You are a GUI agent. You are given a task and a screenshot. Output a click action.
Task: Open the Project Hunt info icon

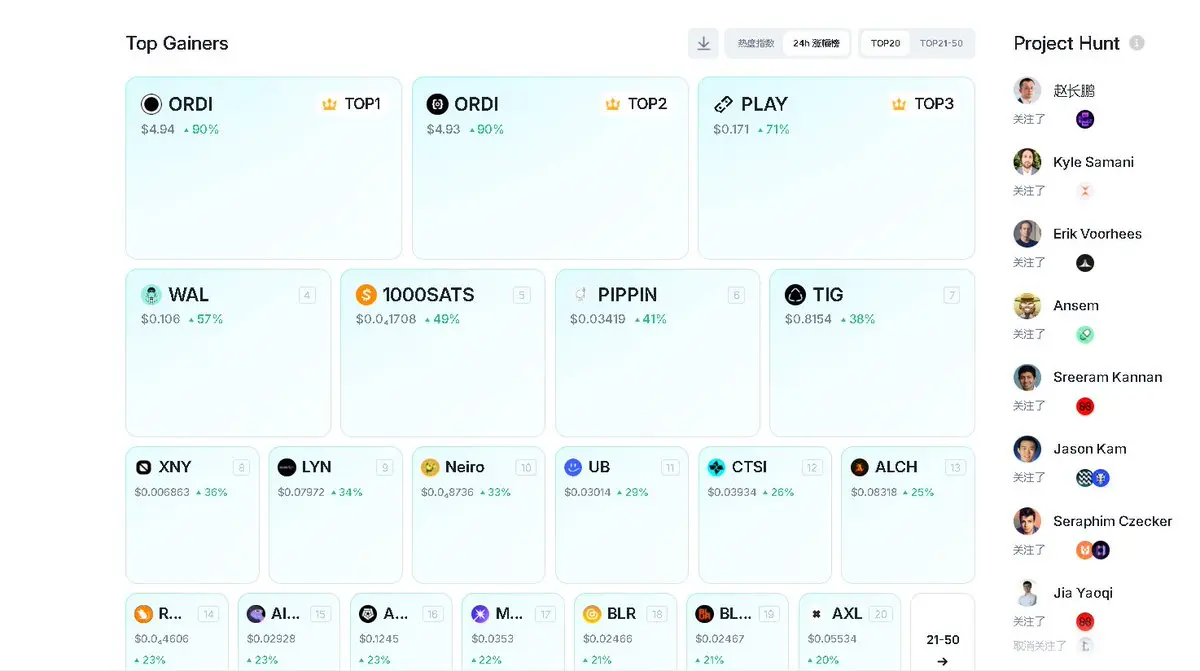tap(1136, 43)
